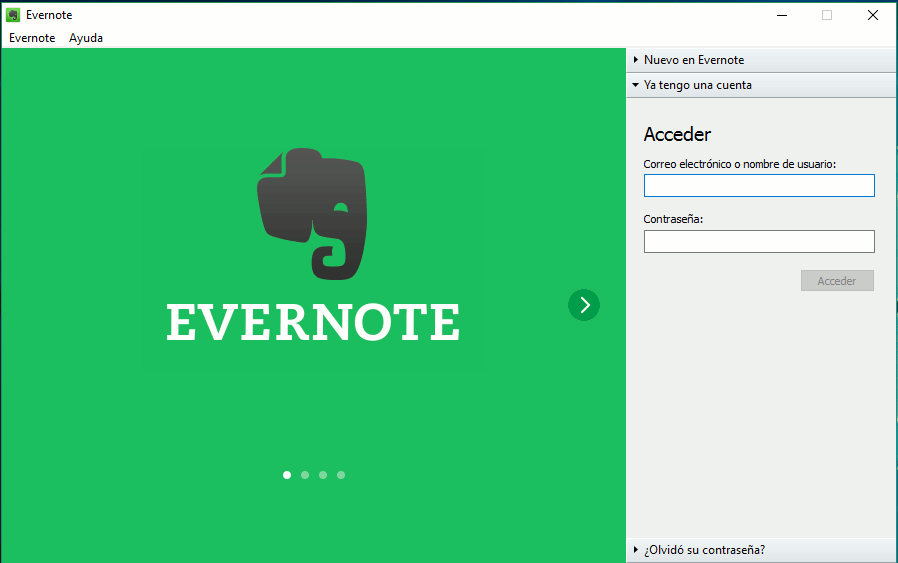
Task: Click the EVERNOTE wordmark text
Action: tap(313, 323)
